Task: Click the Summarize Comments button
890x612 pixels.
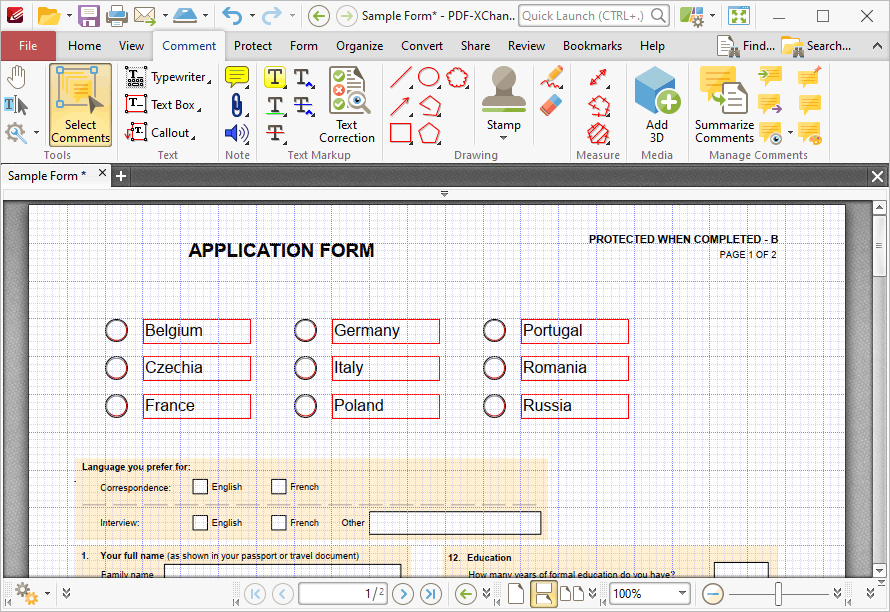Action: [x=724, y=106]
